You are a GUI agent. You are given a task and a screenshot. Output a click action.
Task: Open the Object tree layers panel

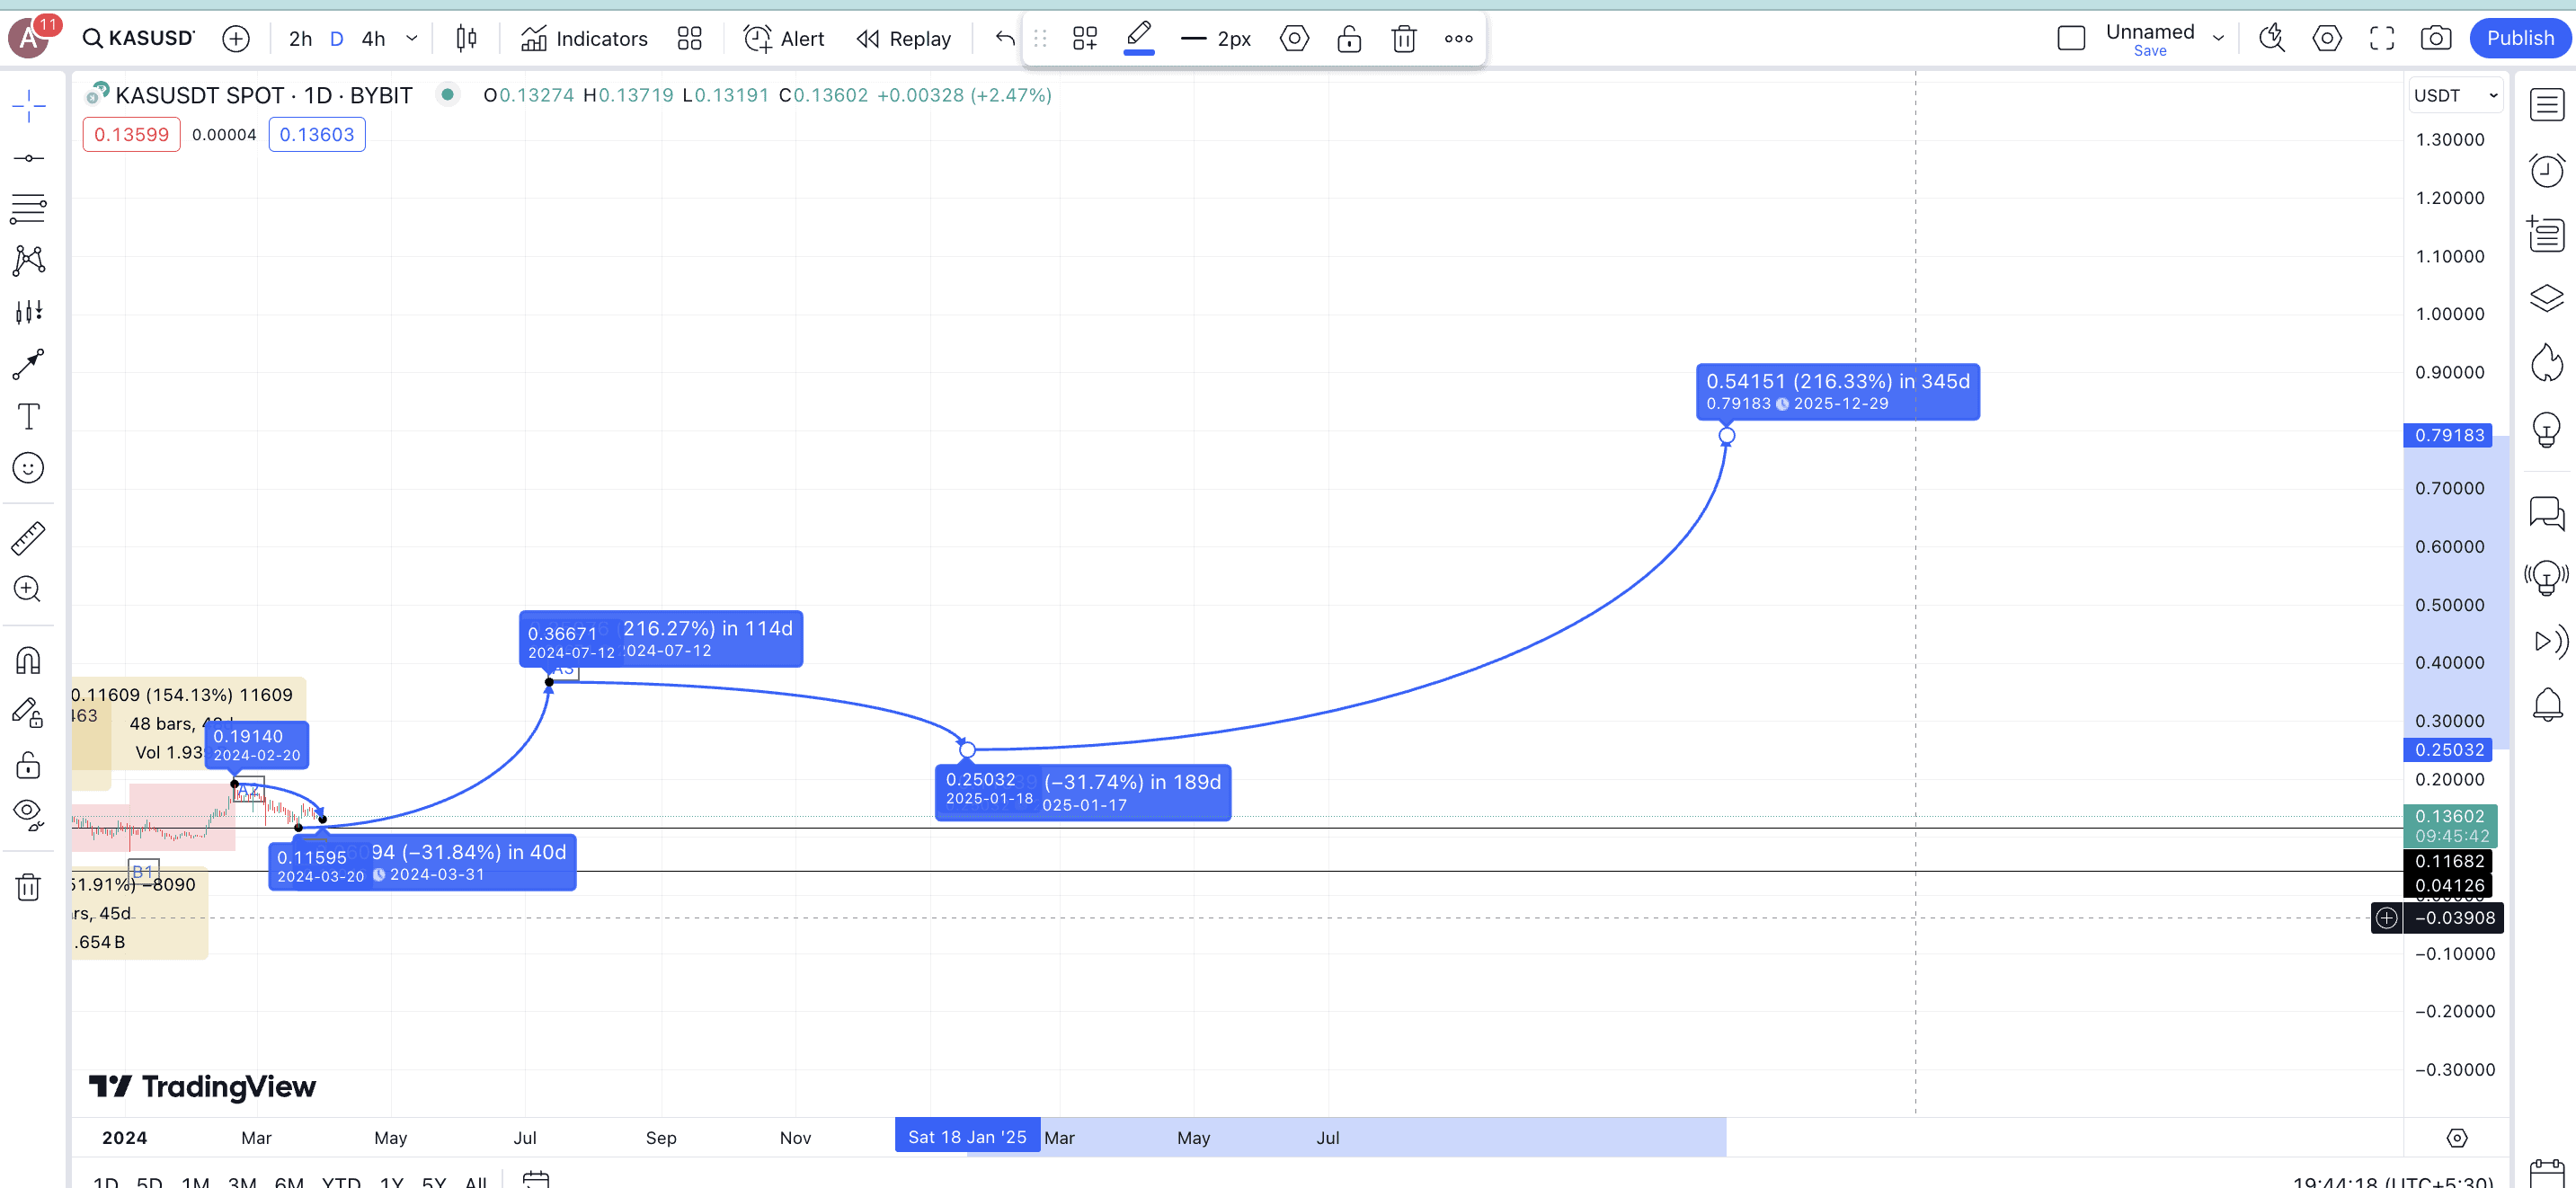coord(2546,298)
